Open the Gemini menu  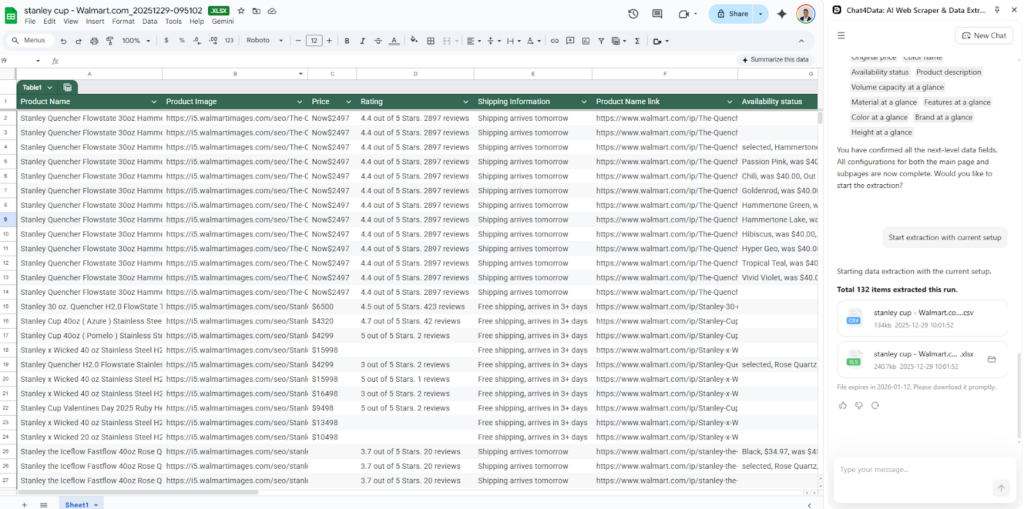click(223, 21)
